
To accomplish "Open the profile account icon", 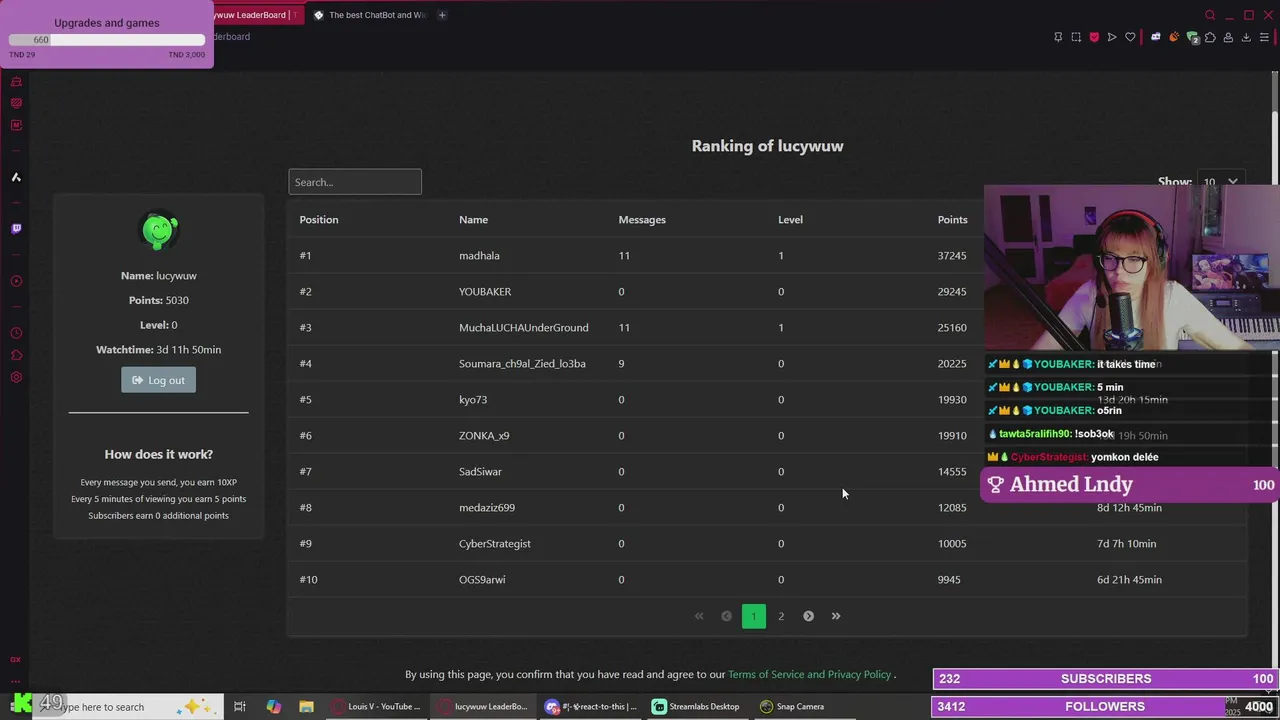I will pos(1228,37).
